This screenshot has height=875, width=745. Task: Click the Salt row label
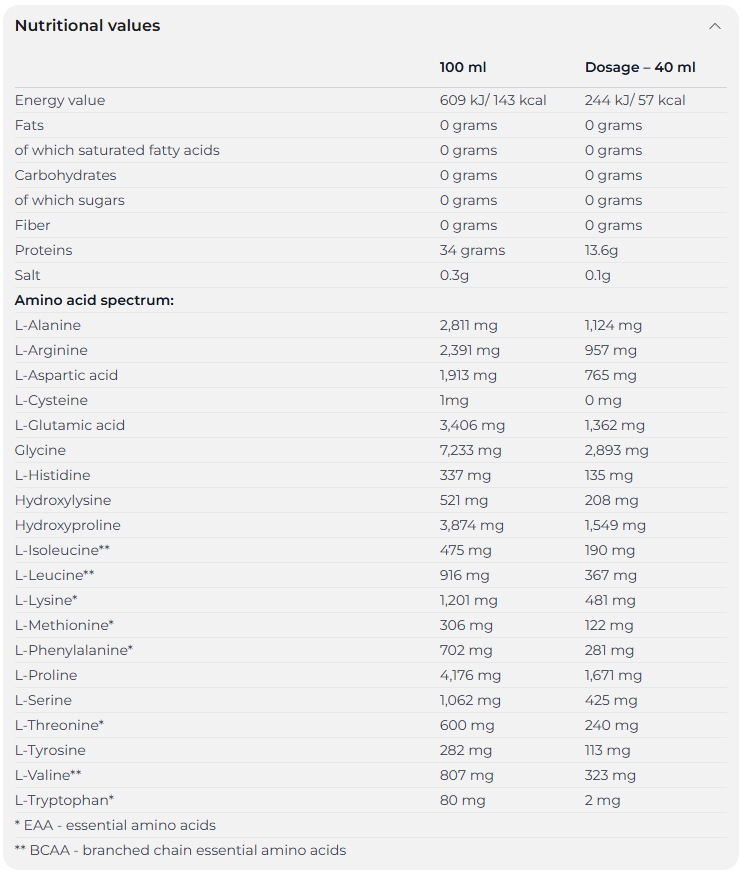(x=28, y=275)
